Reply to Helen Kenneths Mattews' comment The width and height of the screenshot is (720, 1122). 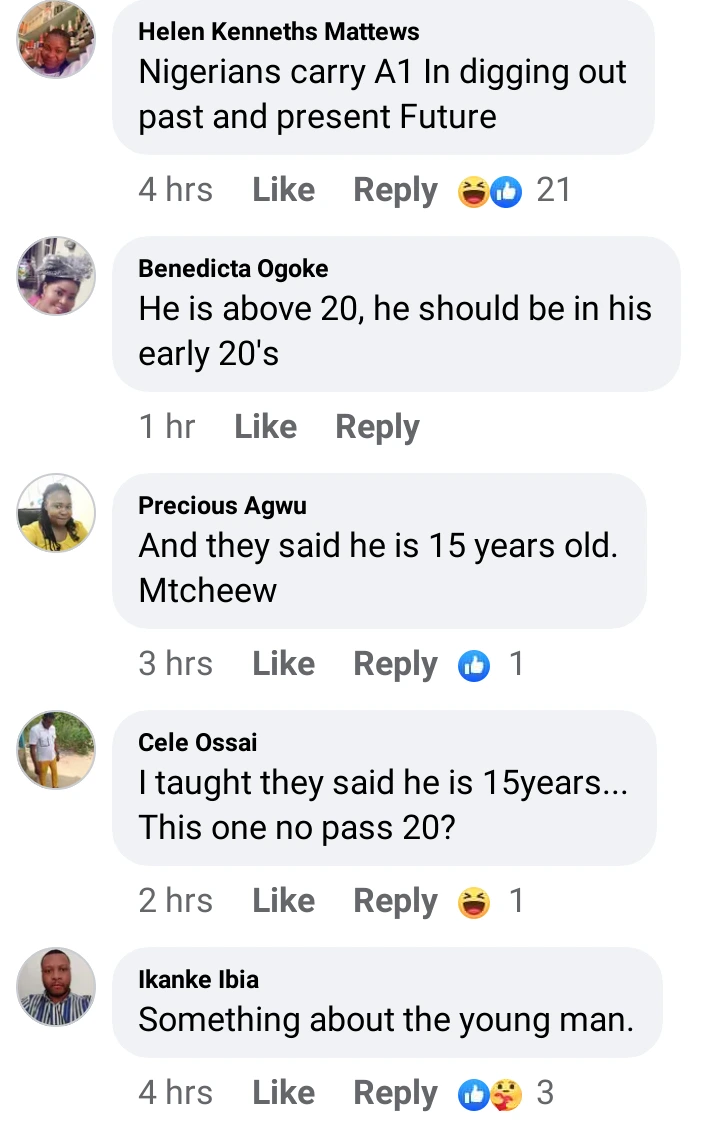[x=395, y=190]
